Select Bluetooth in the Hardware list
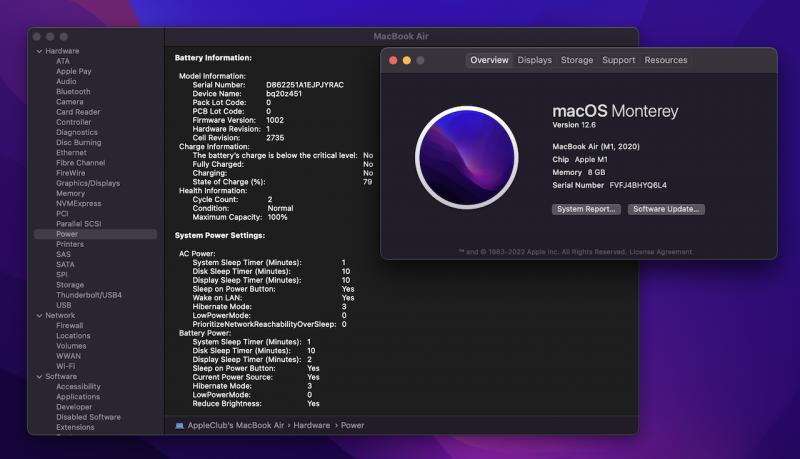800x459 pixels. [x=73, y=92]
